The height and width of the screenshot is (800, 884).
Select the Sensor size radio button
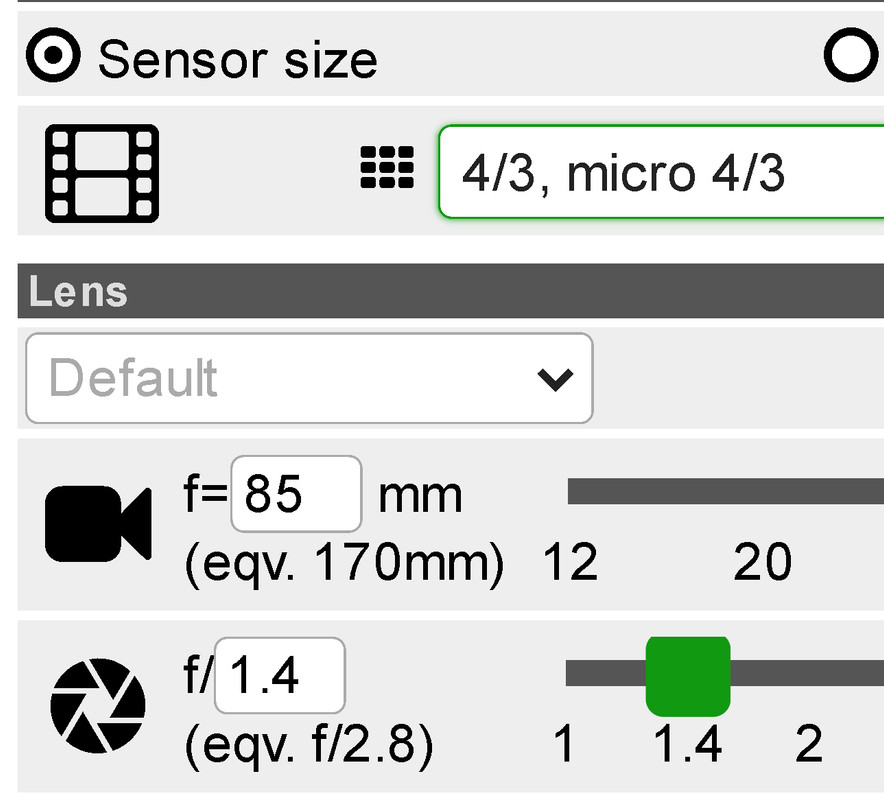coord(52,59)
